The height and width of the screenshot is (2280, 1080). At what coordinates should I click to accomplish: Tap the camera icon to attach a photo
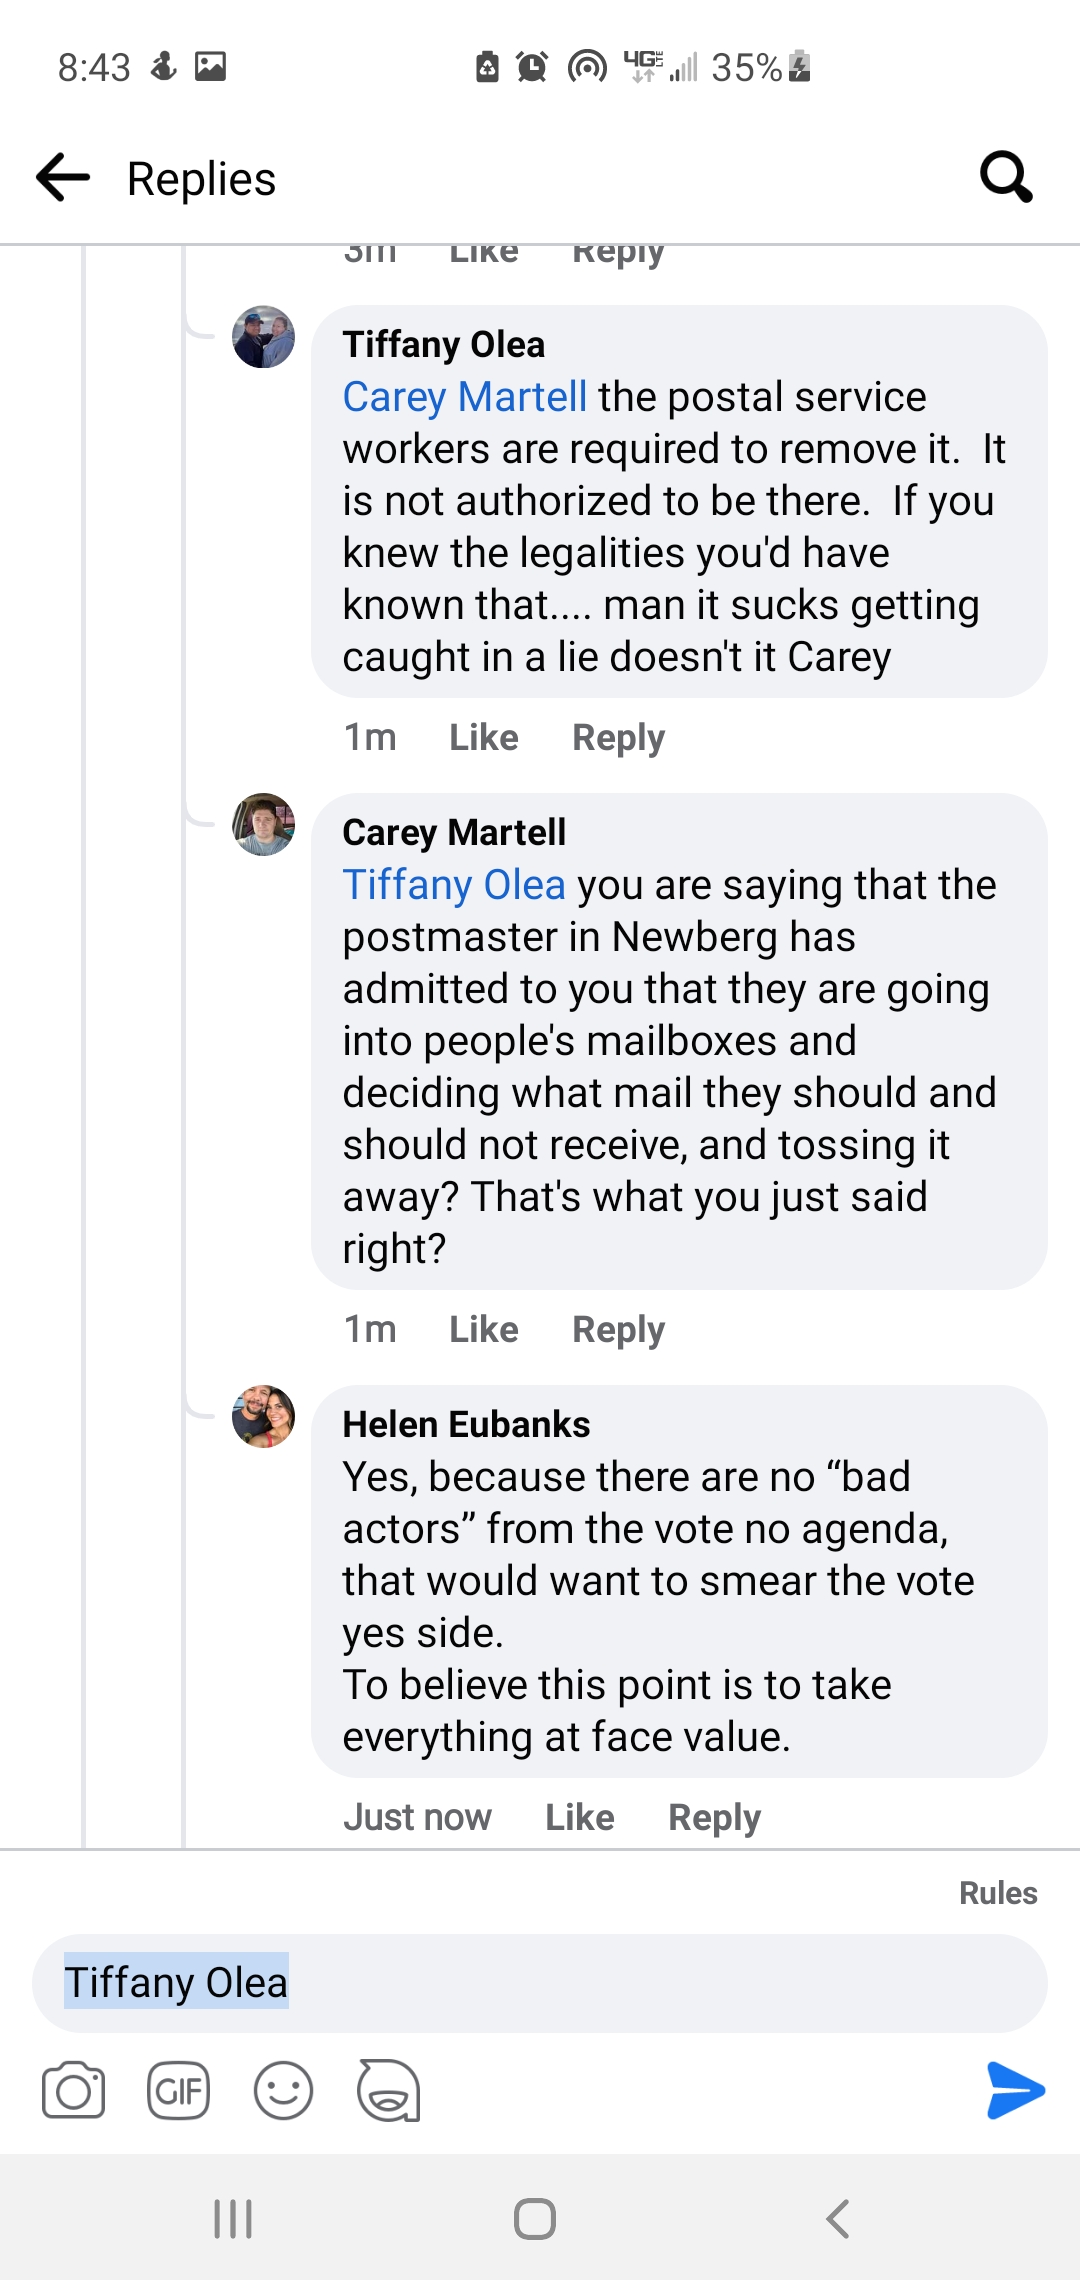pyautogui.click(x=73, y=2090)
